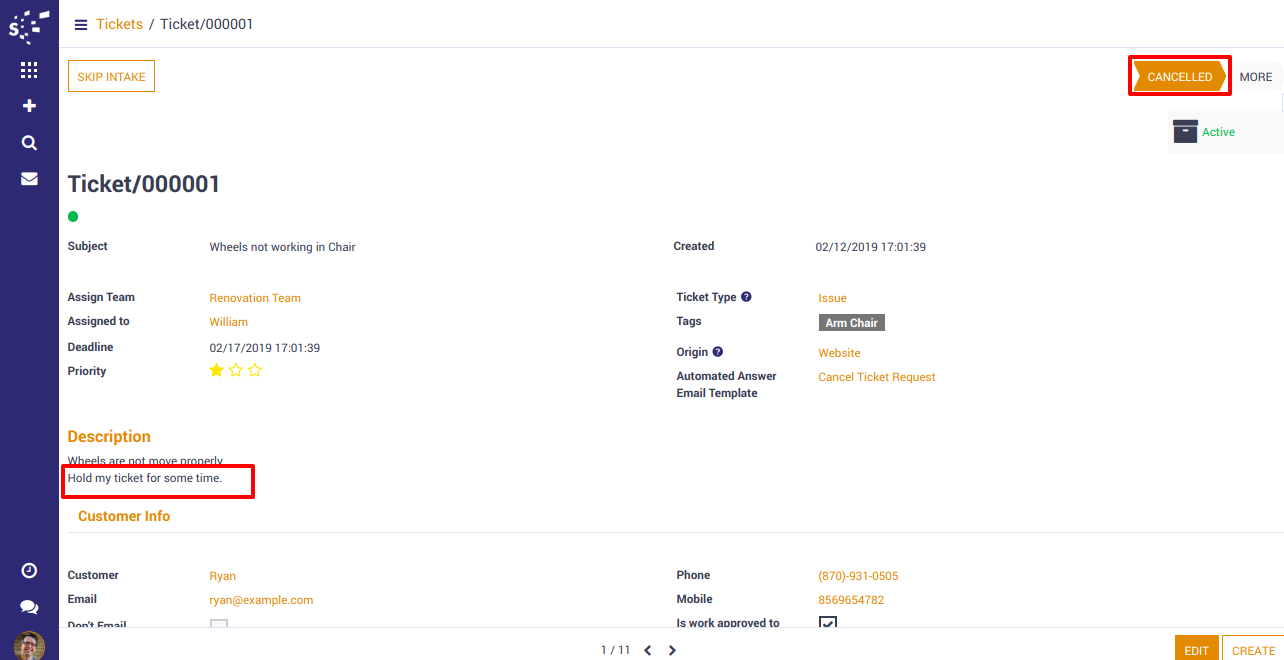
Task: Toggle the Don't Email checkbox
Action: click(218, 626)
